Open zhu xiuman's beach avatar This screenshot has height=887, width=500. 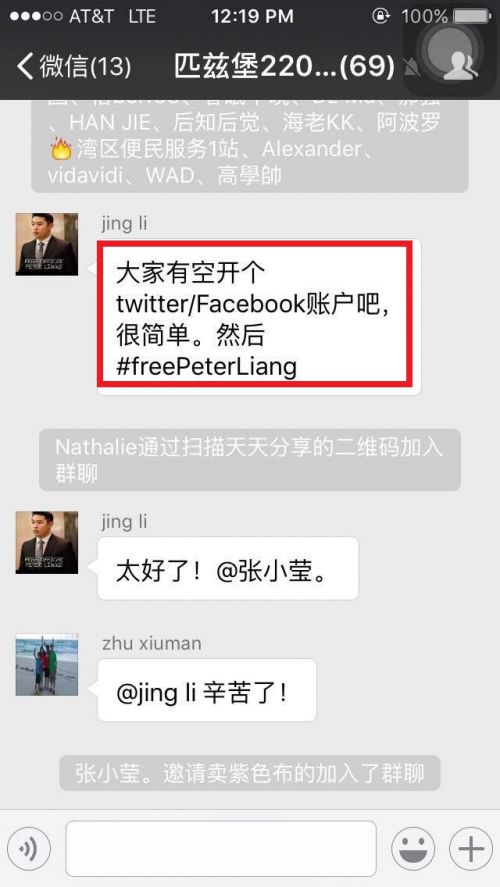[47, 664]
